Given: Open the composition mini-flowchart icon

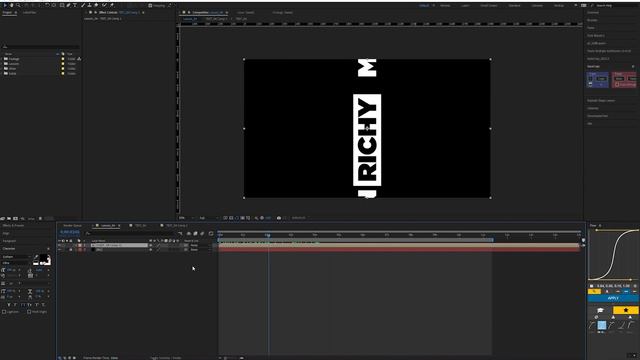Looking at the screenshot, I should pos(180,233).
